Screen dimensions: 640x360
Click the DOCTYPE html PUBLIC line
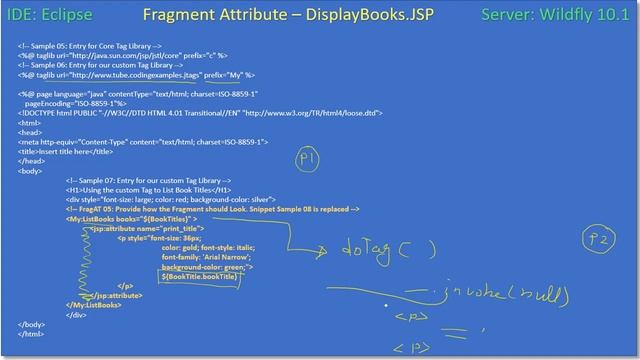[x=200, y=113]
